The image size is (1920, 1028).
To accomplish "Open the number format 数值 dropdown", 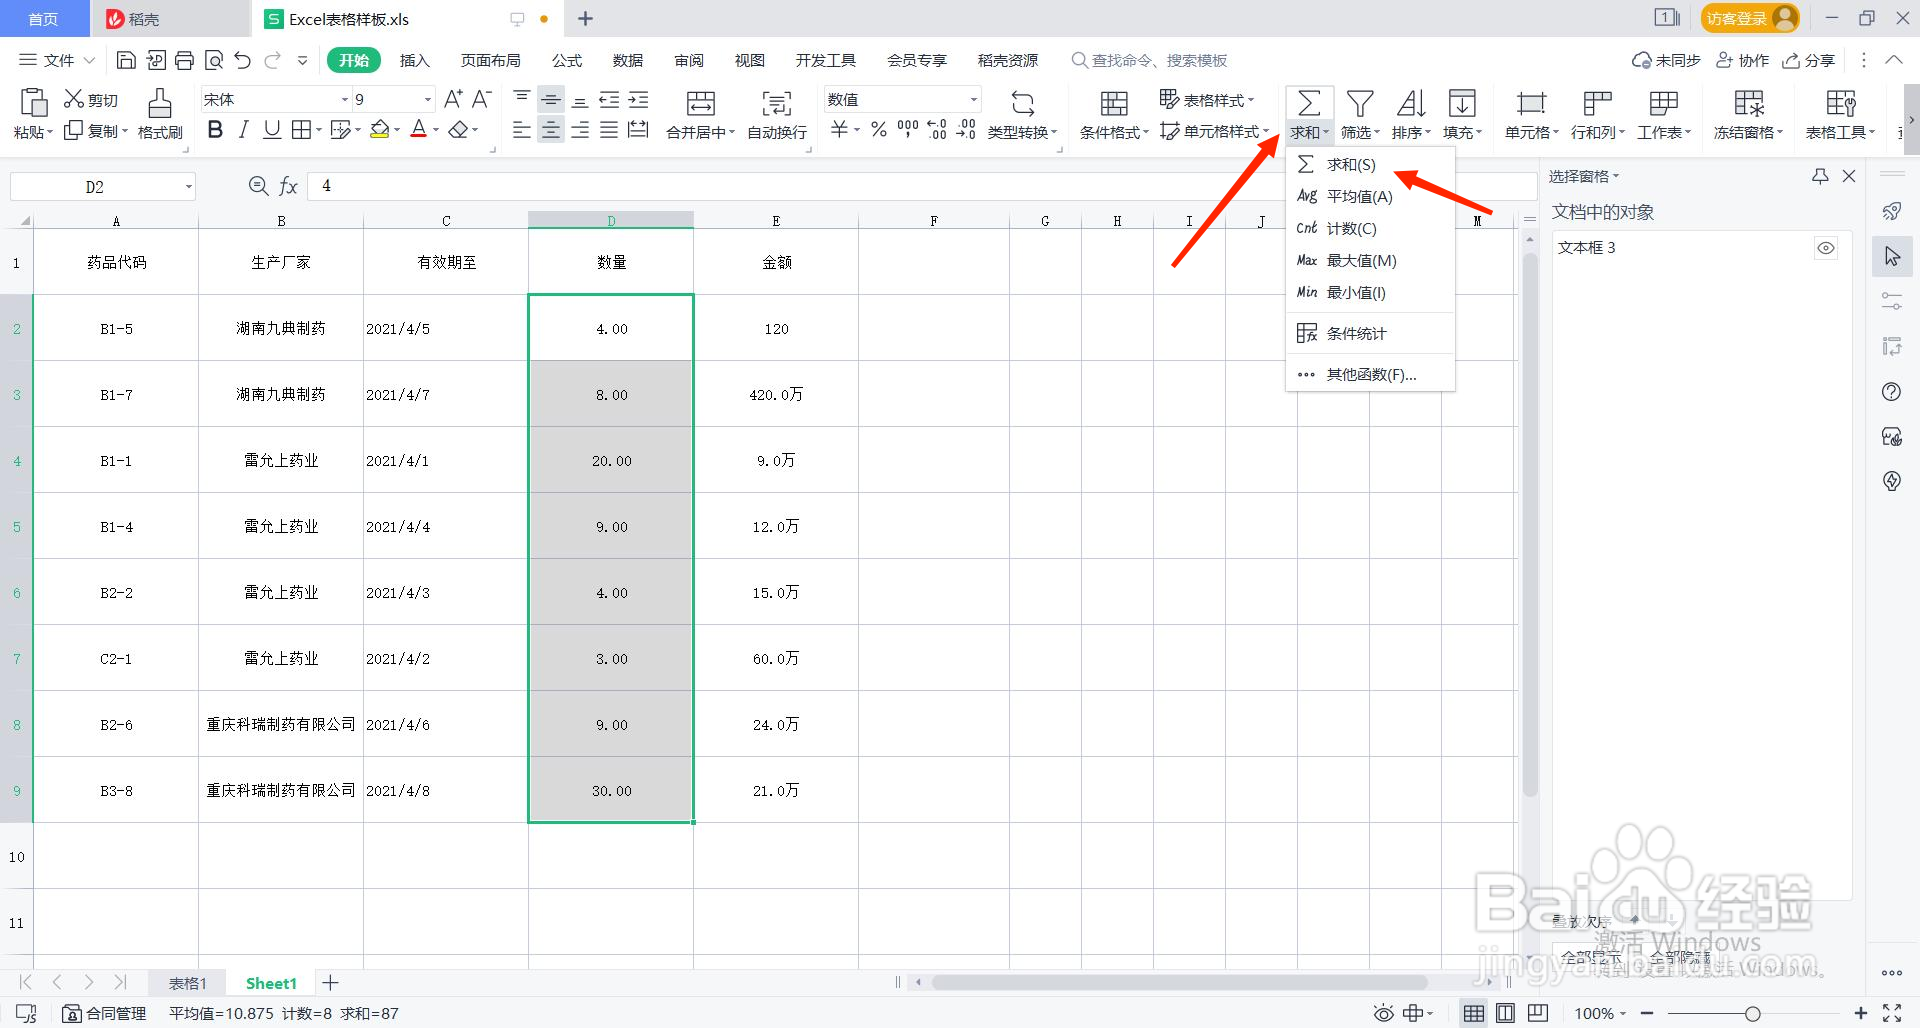I will (x=973, y=99).
